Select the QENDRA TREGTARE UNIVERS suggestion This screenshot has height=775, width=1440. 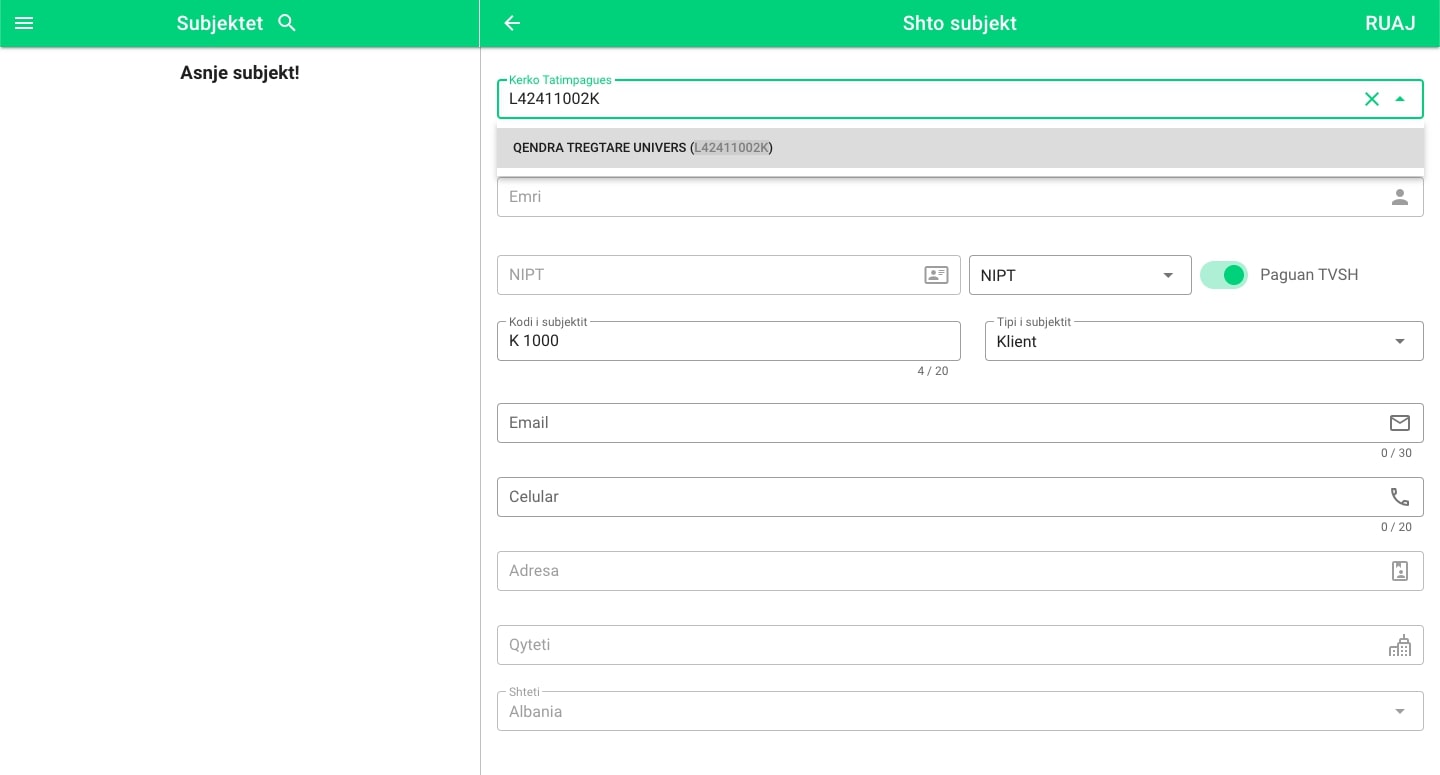pyautogui.click(x=642, y=147)
